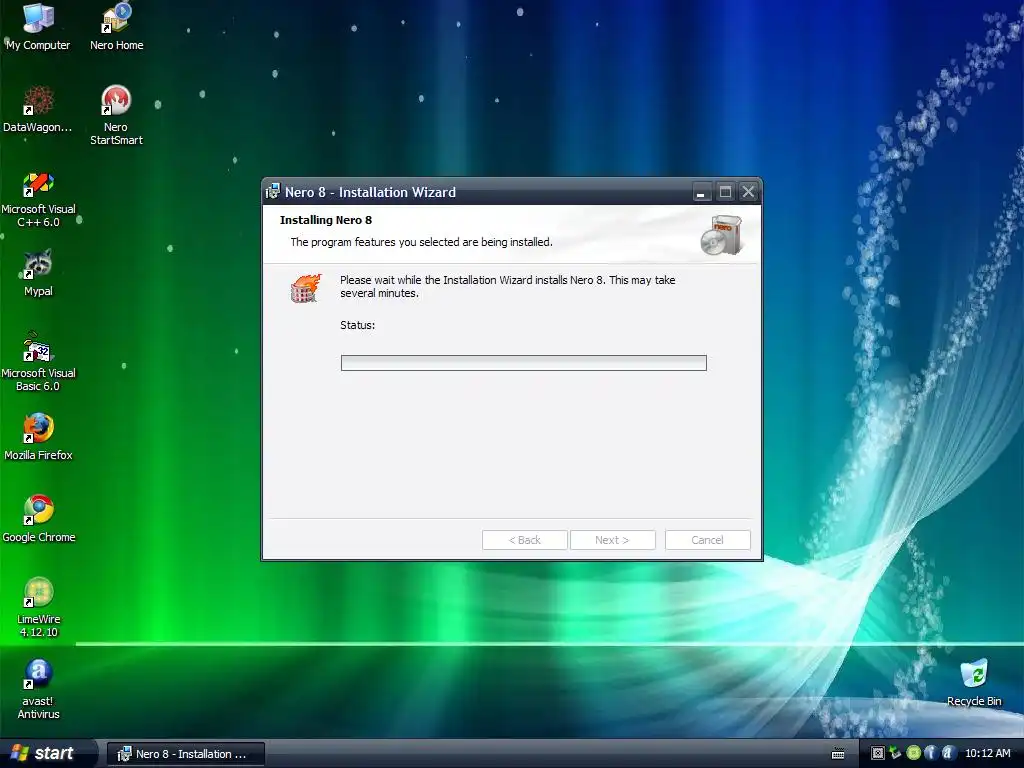
Task: Click the green arrow install tray icon
Action: pos(895,753)
